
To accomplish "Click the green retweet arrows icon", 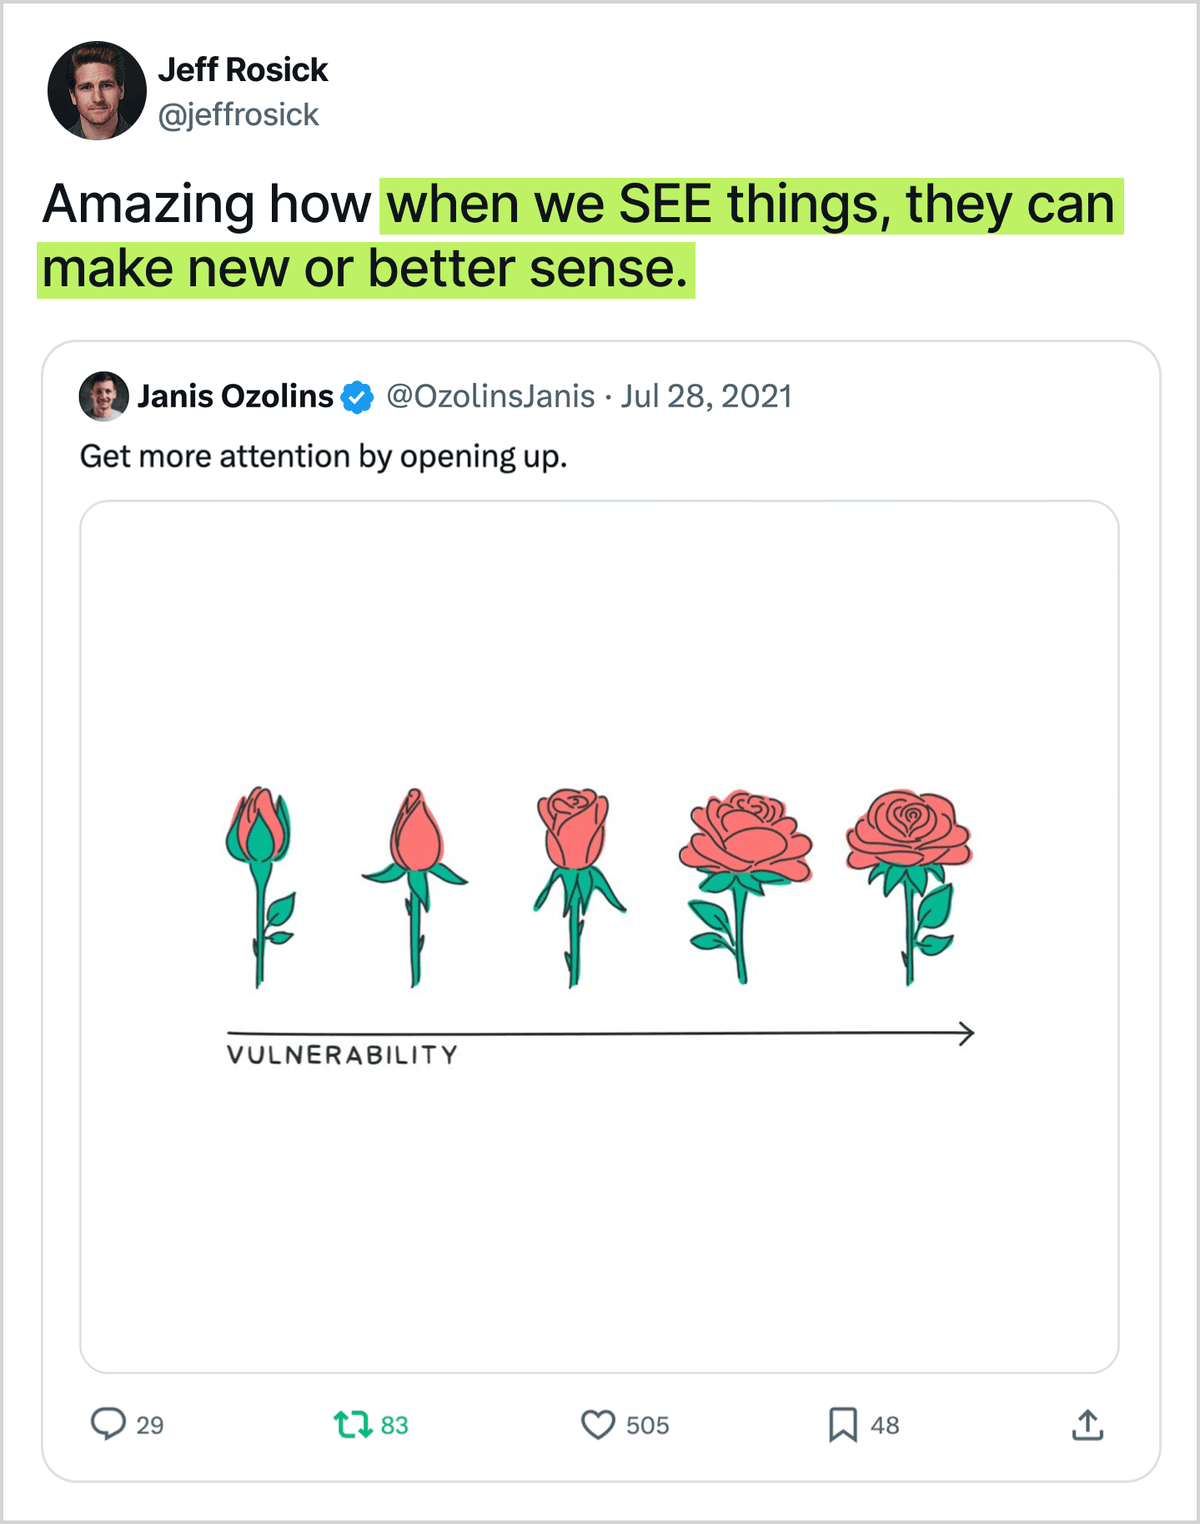I will pos(352,1424).
